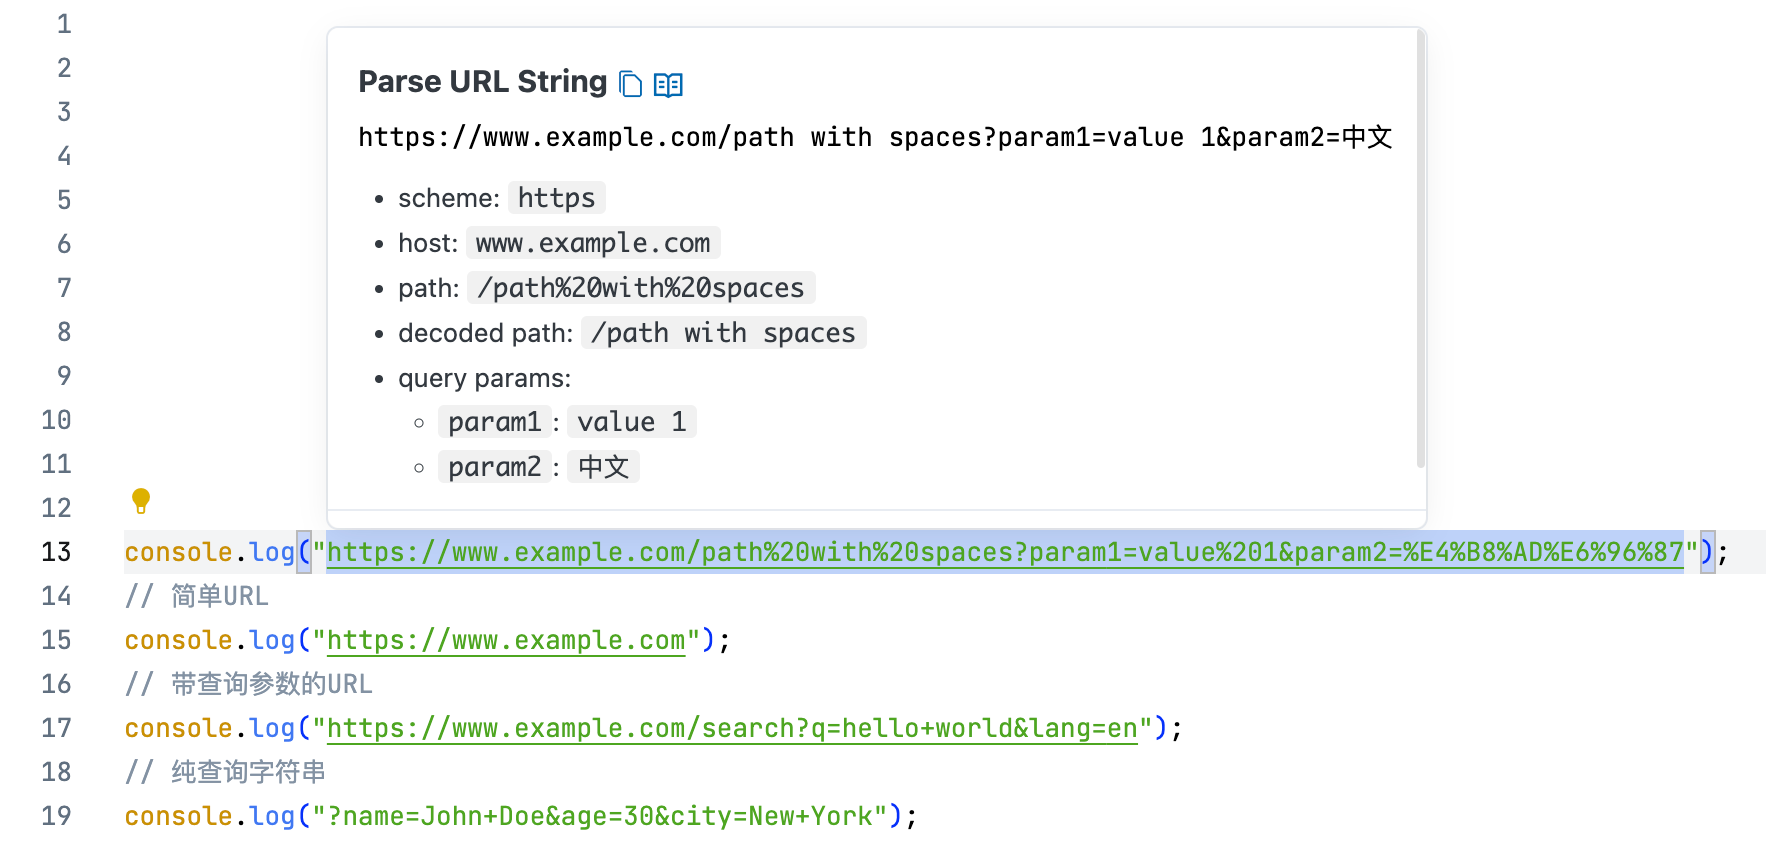Click the comment 带查询参数的URL on line 16

[249, 684]
